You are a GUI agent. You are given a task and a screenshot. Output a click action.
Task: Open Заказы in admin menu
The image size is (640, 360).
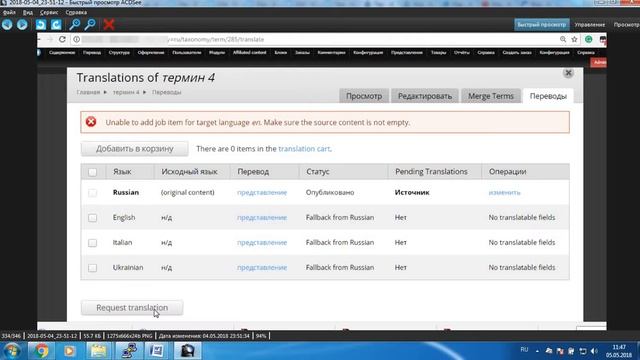(302, 53)
